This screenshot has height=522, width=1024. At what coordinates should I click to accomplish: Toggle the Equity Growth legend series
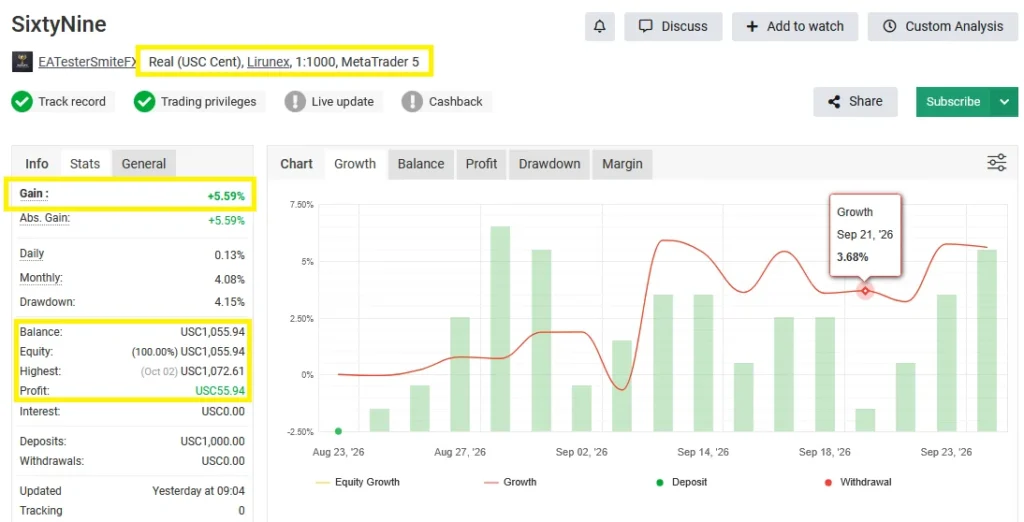[357, 482]
